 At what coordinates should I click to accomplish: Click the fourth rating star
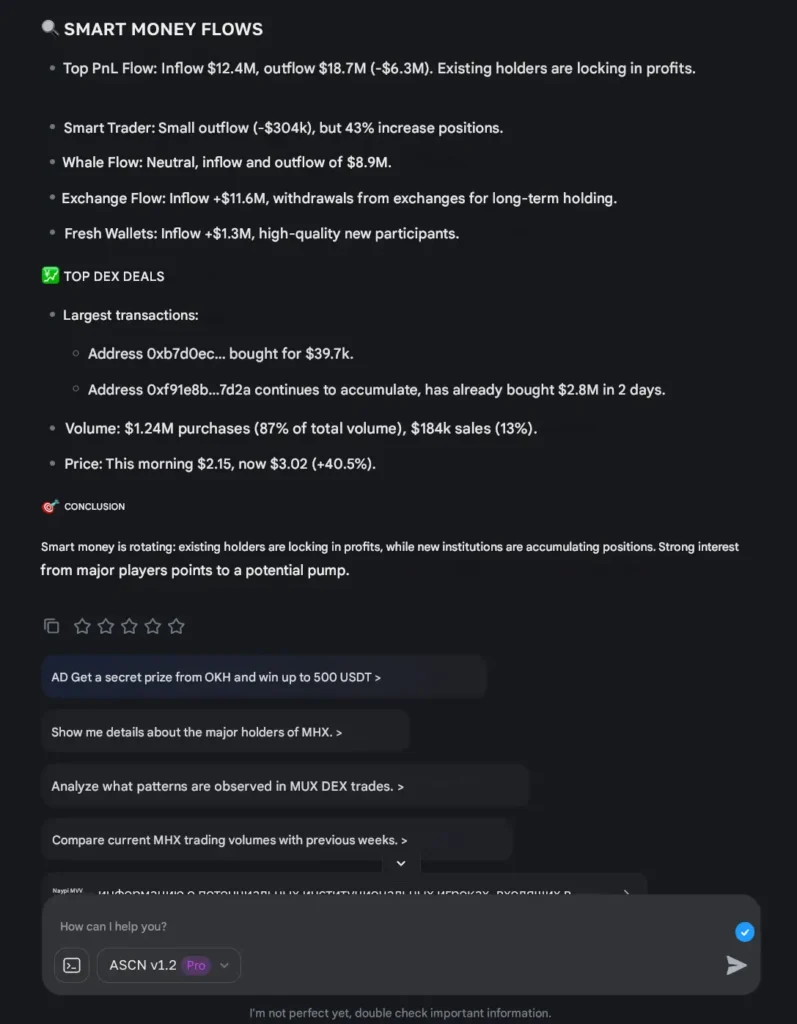point(153,625)
